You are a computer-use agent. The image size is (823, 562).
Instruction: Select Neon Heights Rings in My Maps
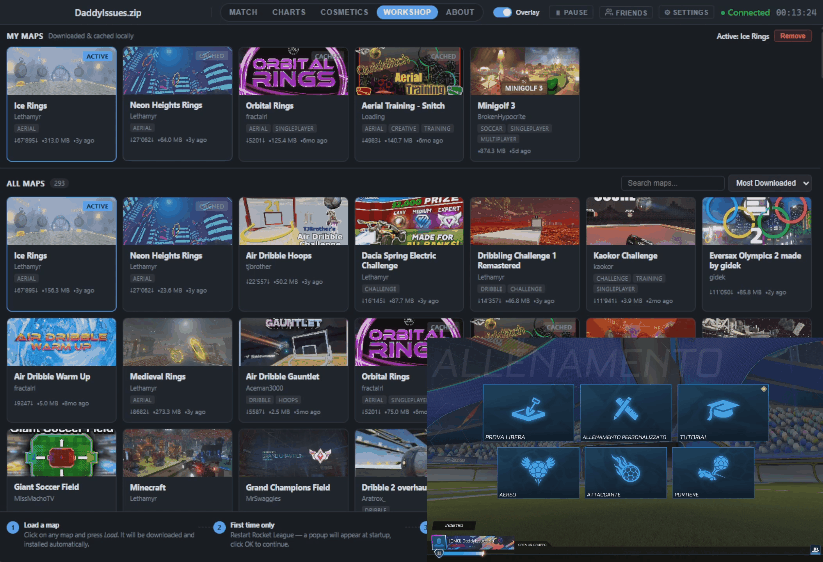[177, 103]
